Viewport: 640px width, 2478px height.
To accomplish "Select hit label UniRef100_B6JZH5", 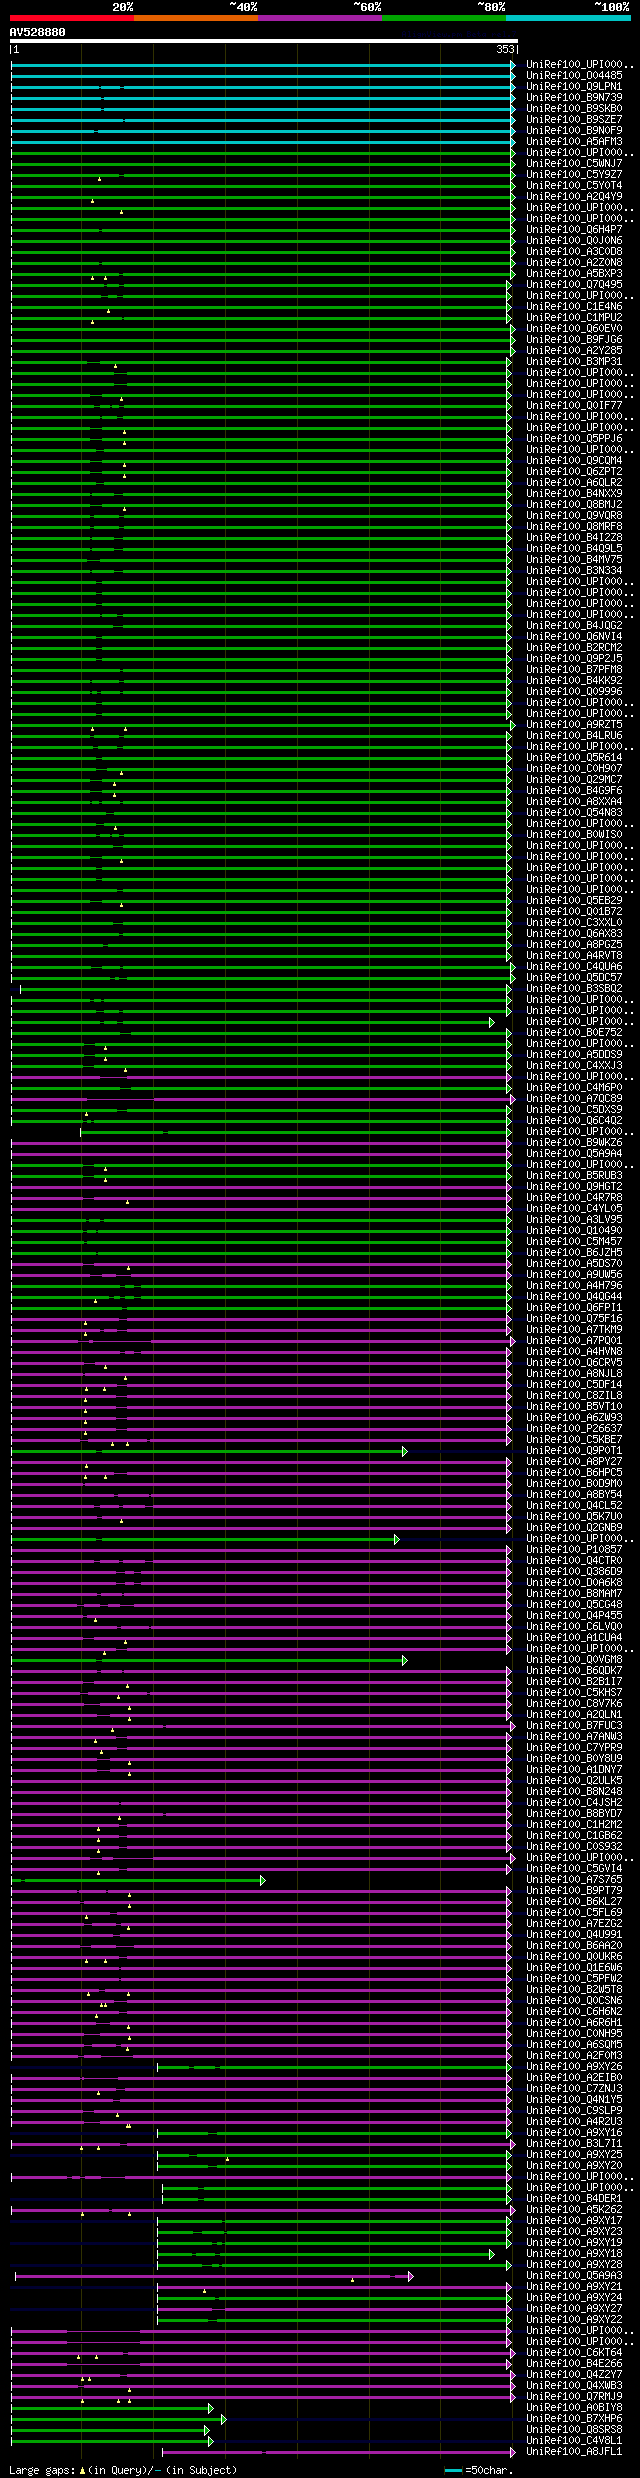I will (574, 1253).
